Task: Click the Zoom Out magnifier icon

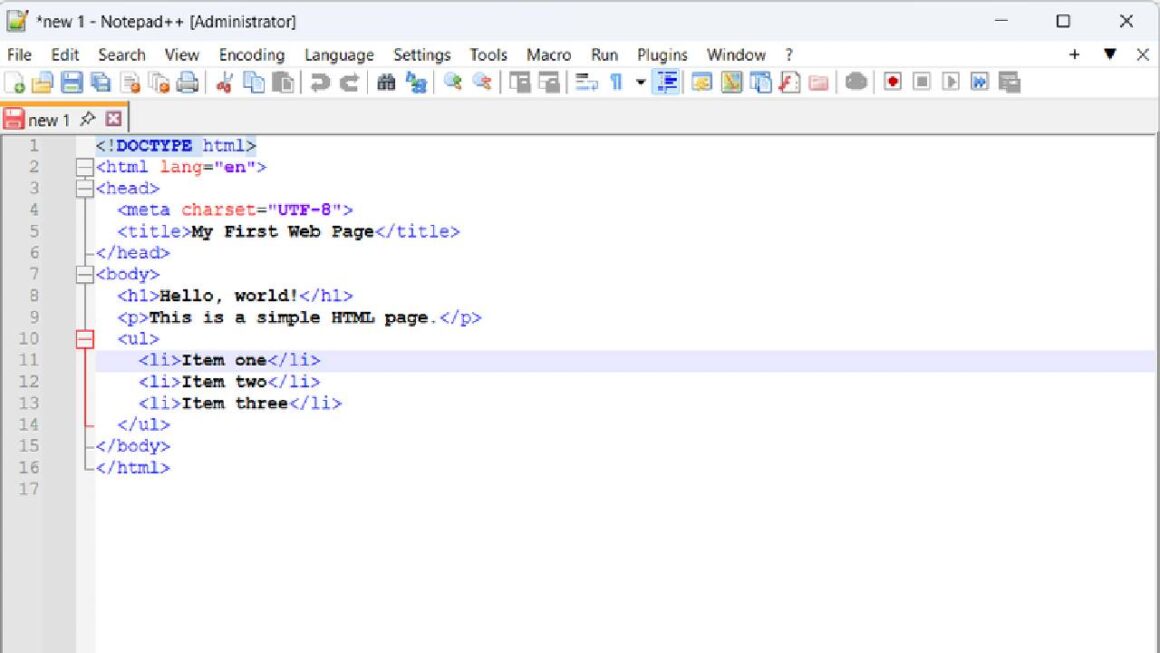Action: click(482, 82)
